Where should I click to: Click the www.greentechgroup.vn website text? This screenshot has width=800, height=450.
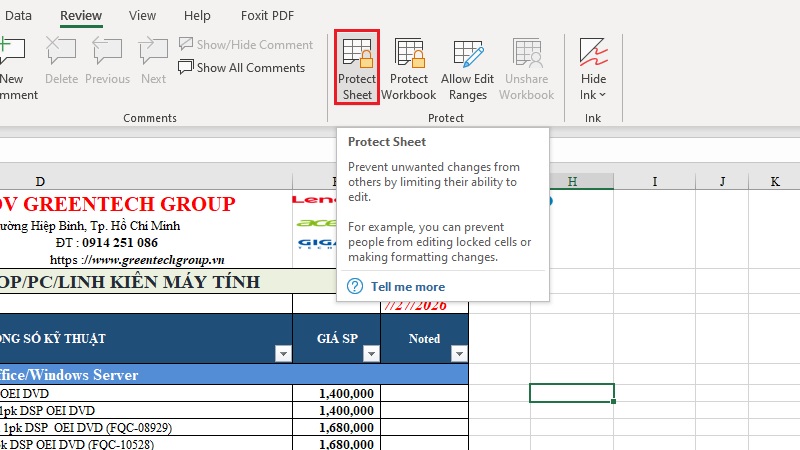tap(158, 260)
